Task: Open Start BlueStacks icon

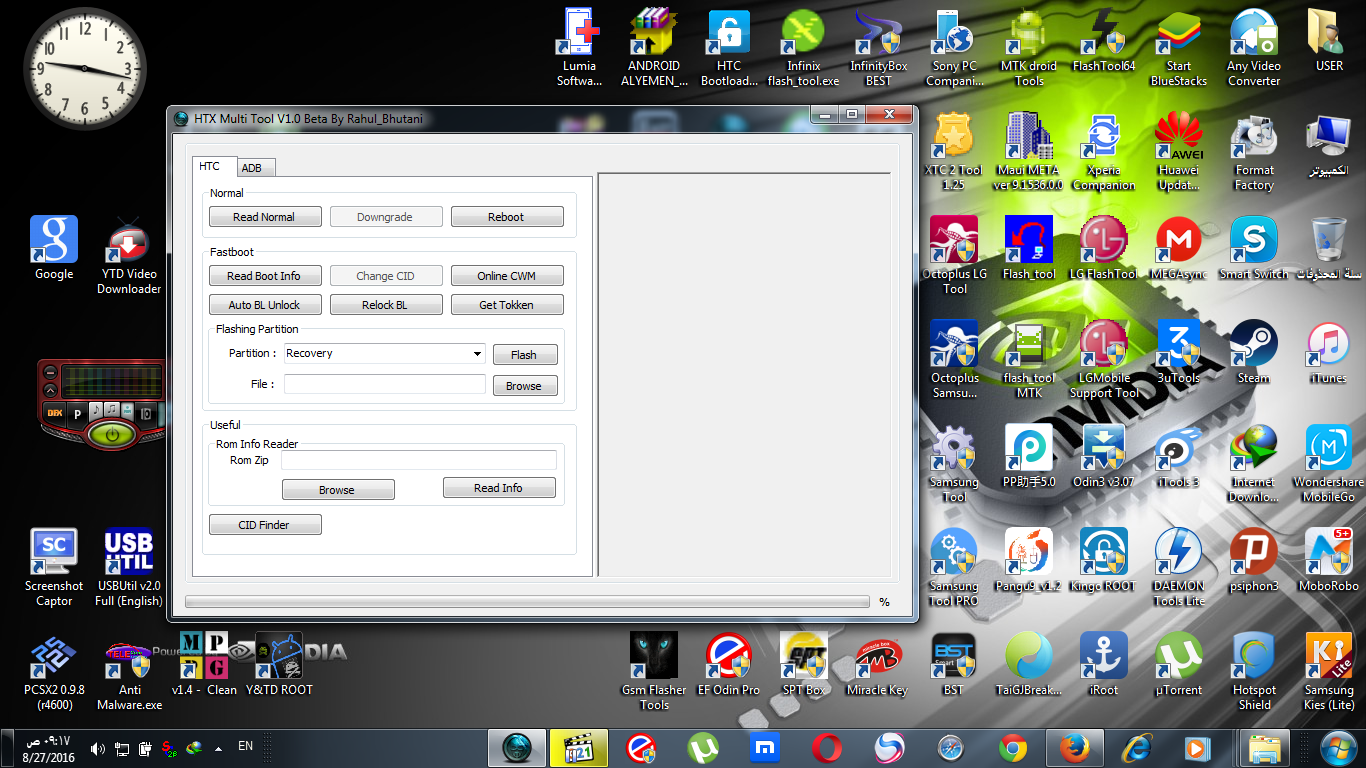Action: click(x=1179, y=47)
